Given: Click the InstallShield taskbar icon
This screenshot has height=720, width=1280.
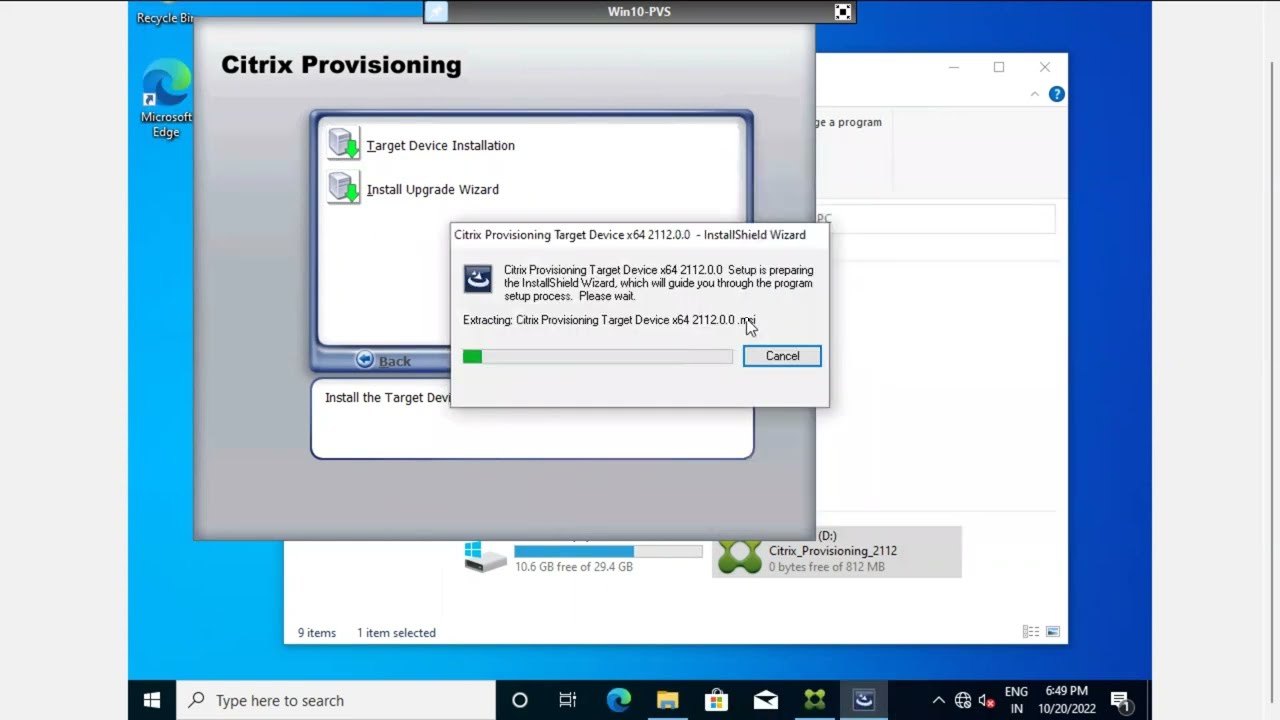Looking at the screenshot, I should click(863, 700).
